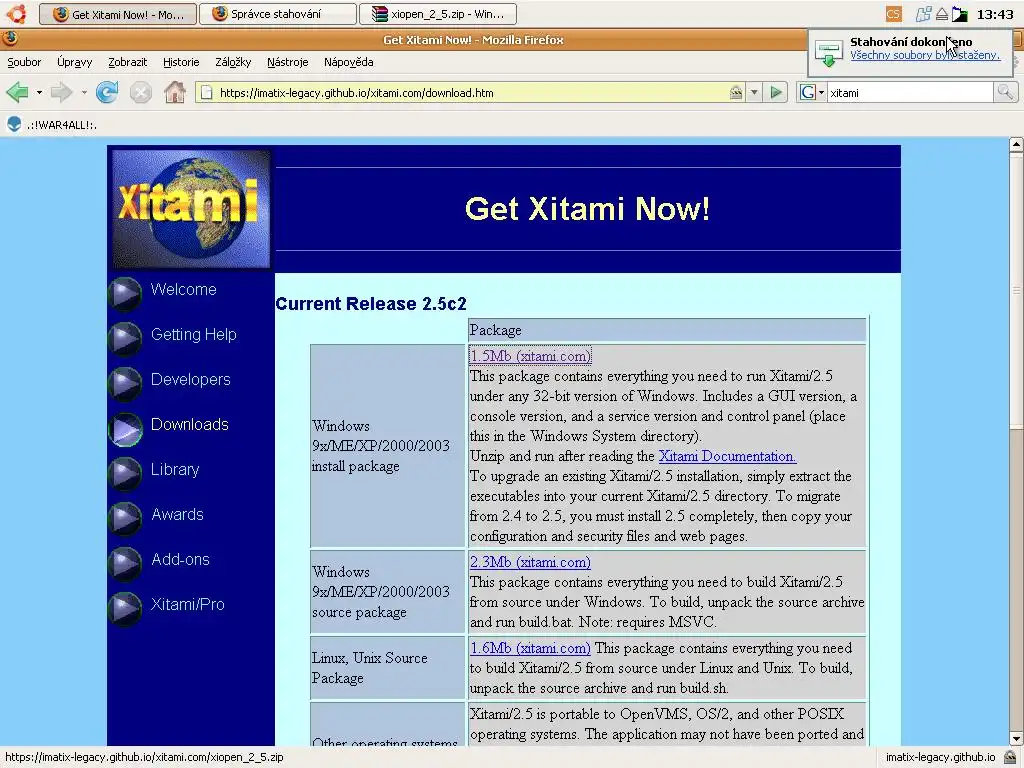The width and height of the screenshot is (1024, 768).
Task: Open the Awards navigation link
Action: tap(177, 515)
